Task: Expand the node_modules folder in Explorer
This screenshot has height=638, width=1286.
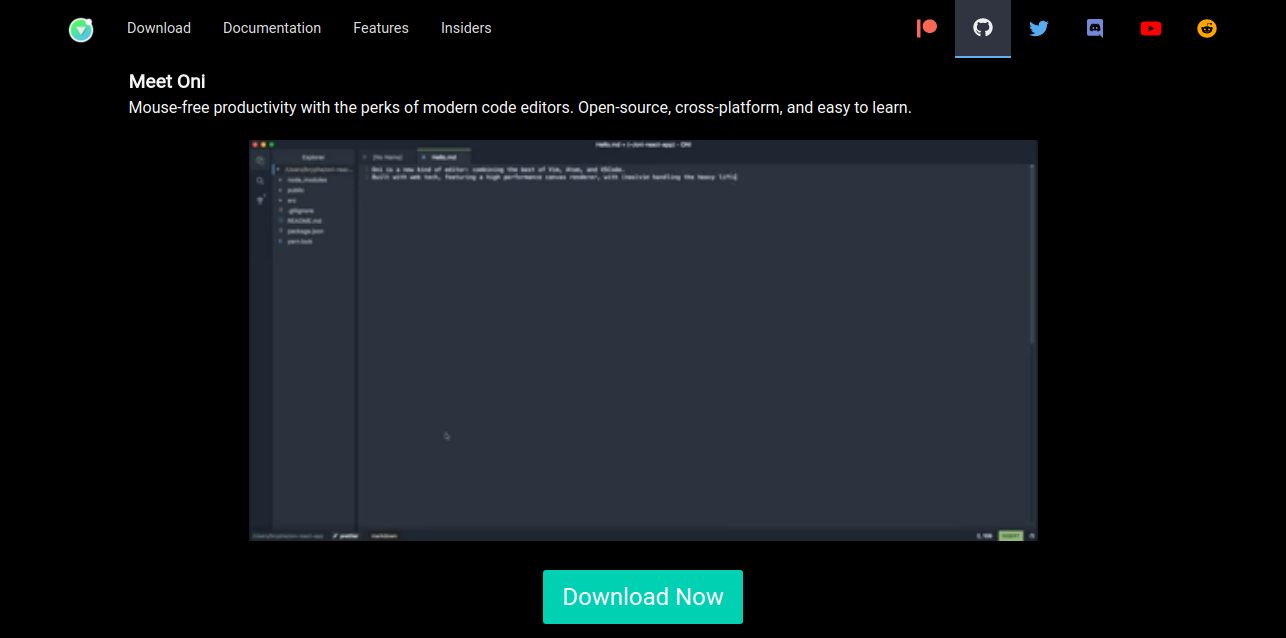Action: pos(306,180)
